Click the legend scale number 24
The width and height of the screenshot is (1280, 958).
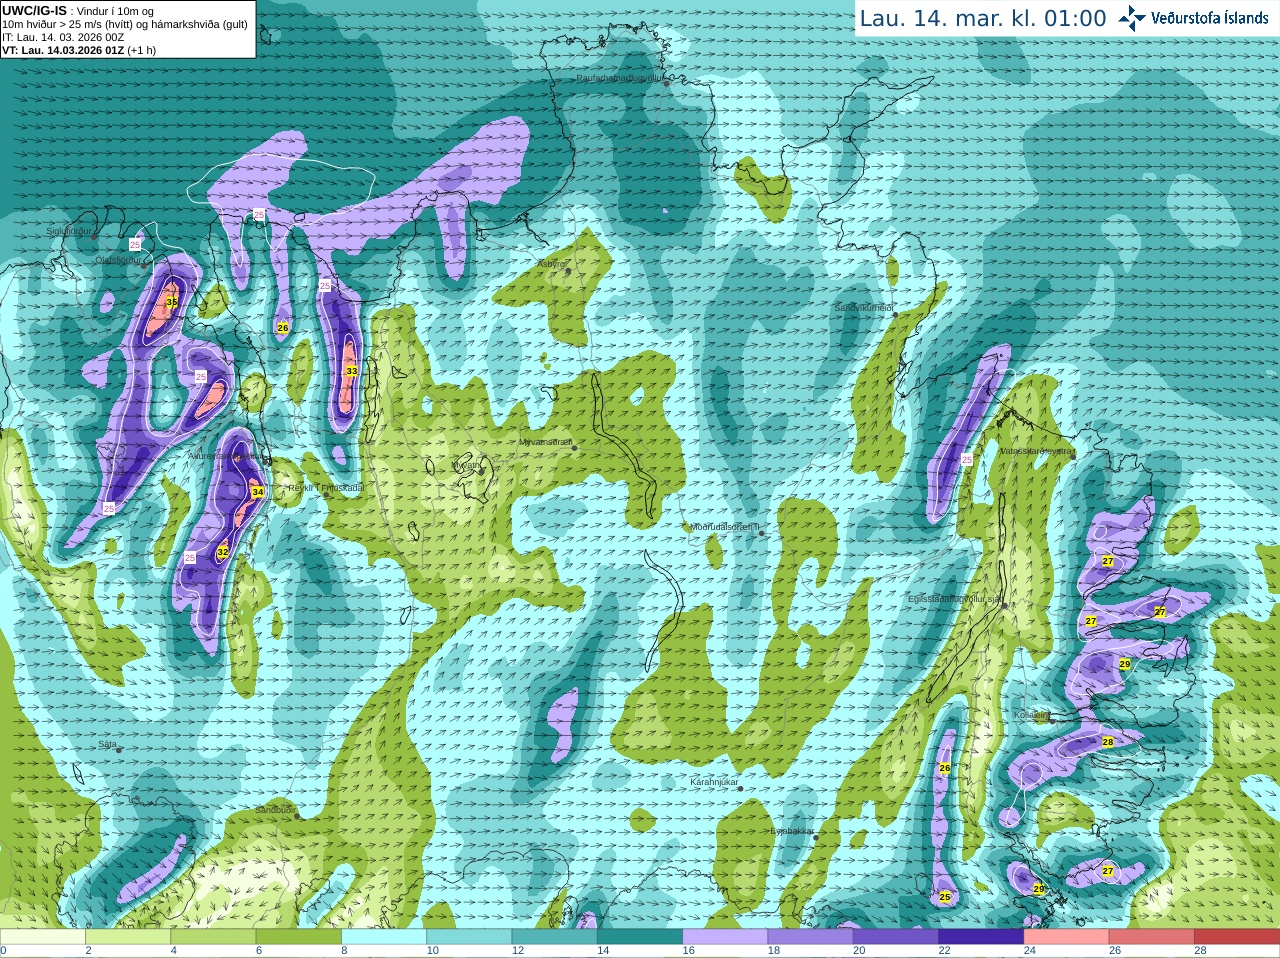click(1030, 951)
